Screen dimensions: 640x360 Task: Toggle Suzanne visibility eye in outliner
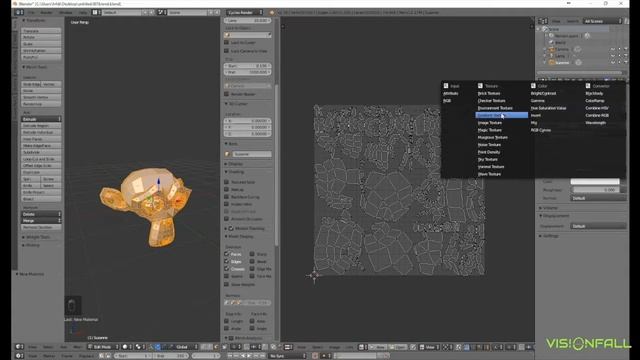point(613,62)
